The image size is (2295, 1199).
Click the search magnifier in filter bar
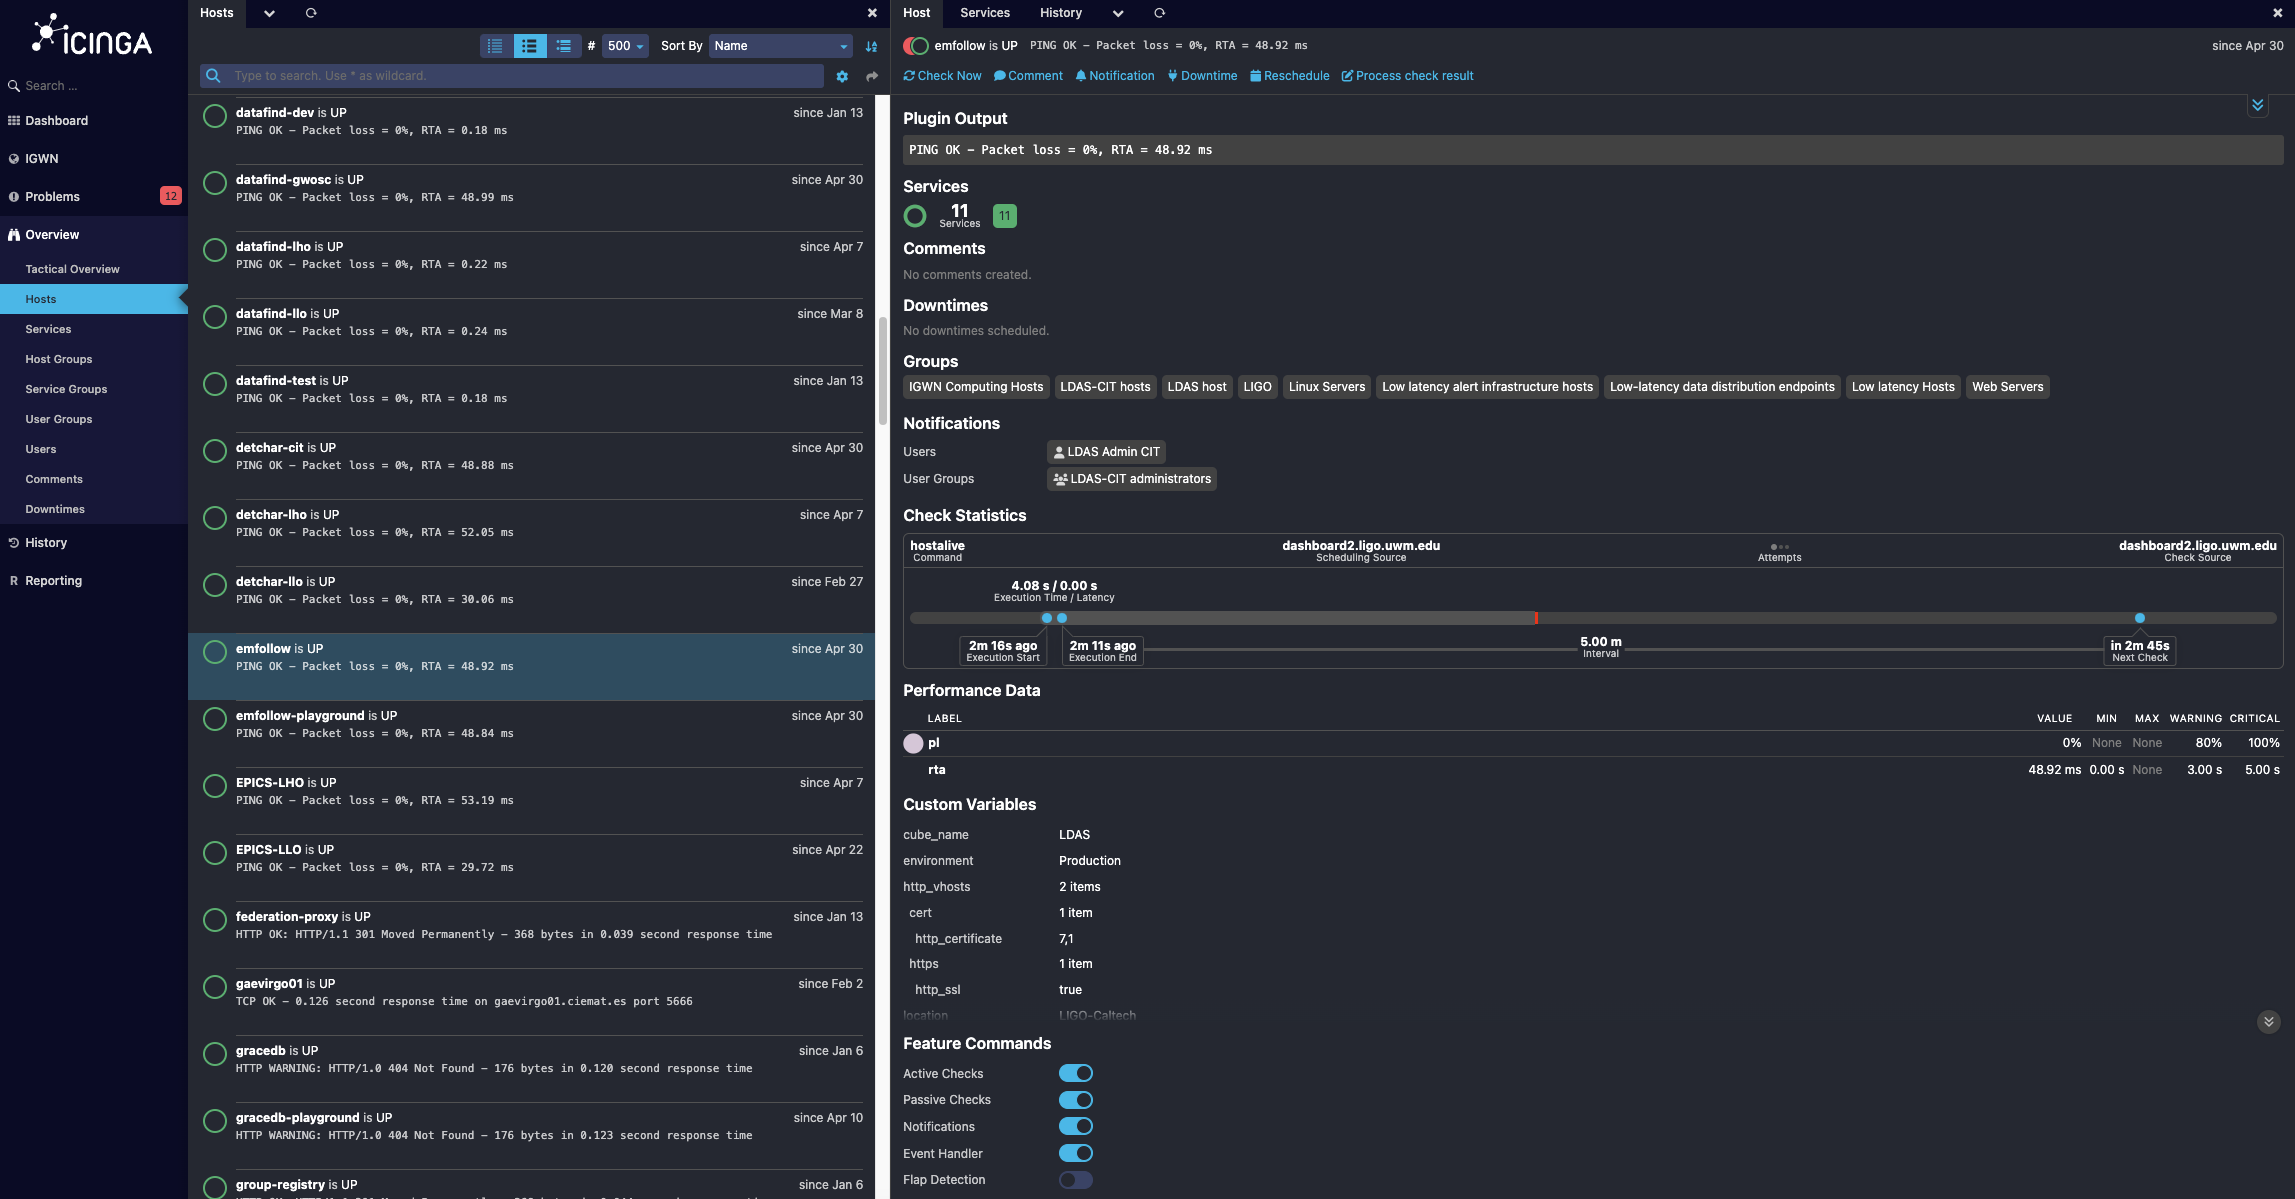pyautogui.click(x=213, y=76)
